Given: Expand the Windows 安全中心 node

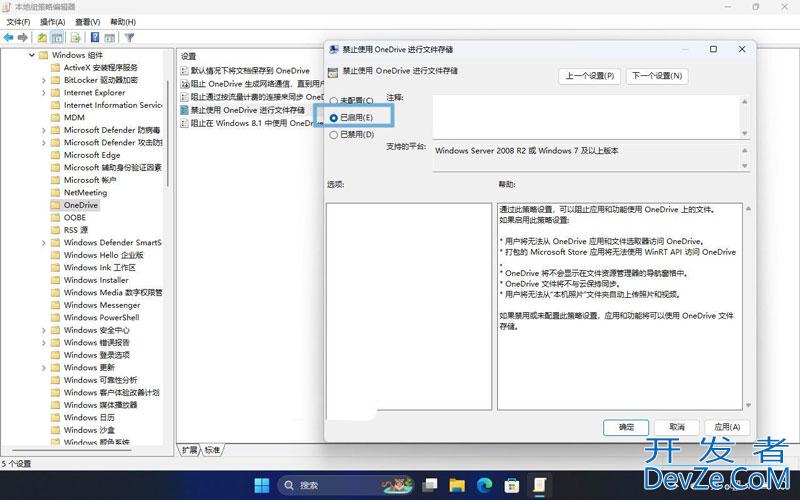Looking at the screenshot, I should coord(43,331).
